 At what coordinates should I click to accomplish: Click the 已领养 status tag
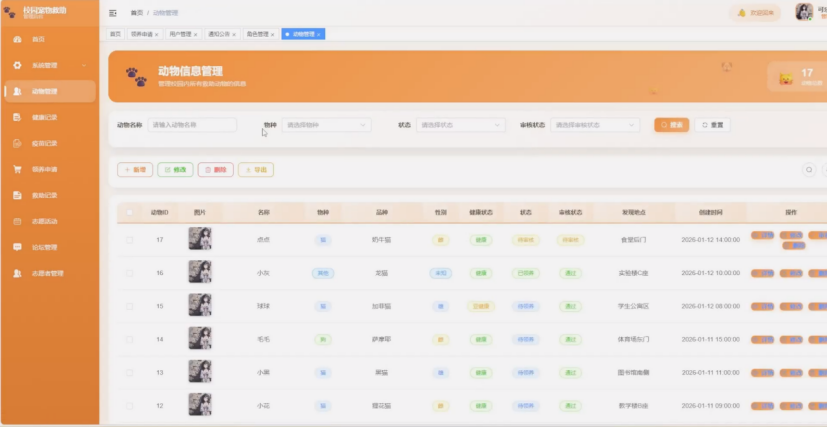pyautogui.click(x=525, y=273)
